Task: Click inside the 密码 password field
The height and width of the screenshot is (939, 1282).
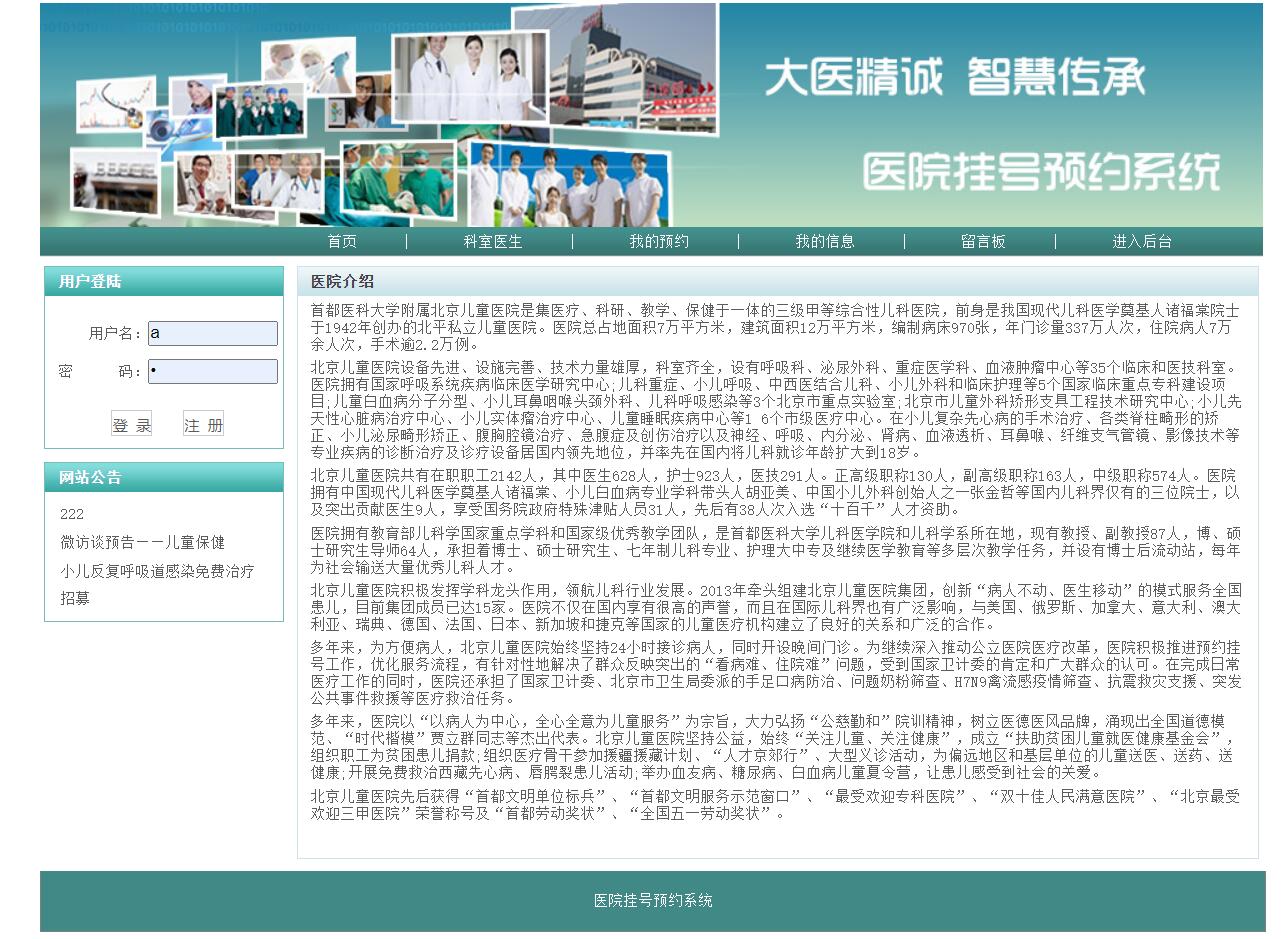Action: [x=213, y=370]
